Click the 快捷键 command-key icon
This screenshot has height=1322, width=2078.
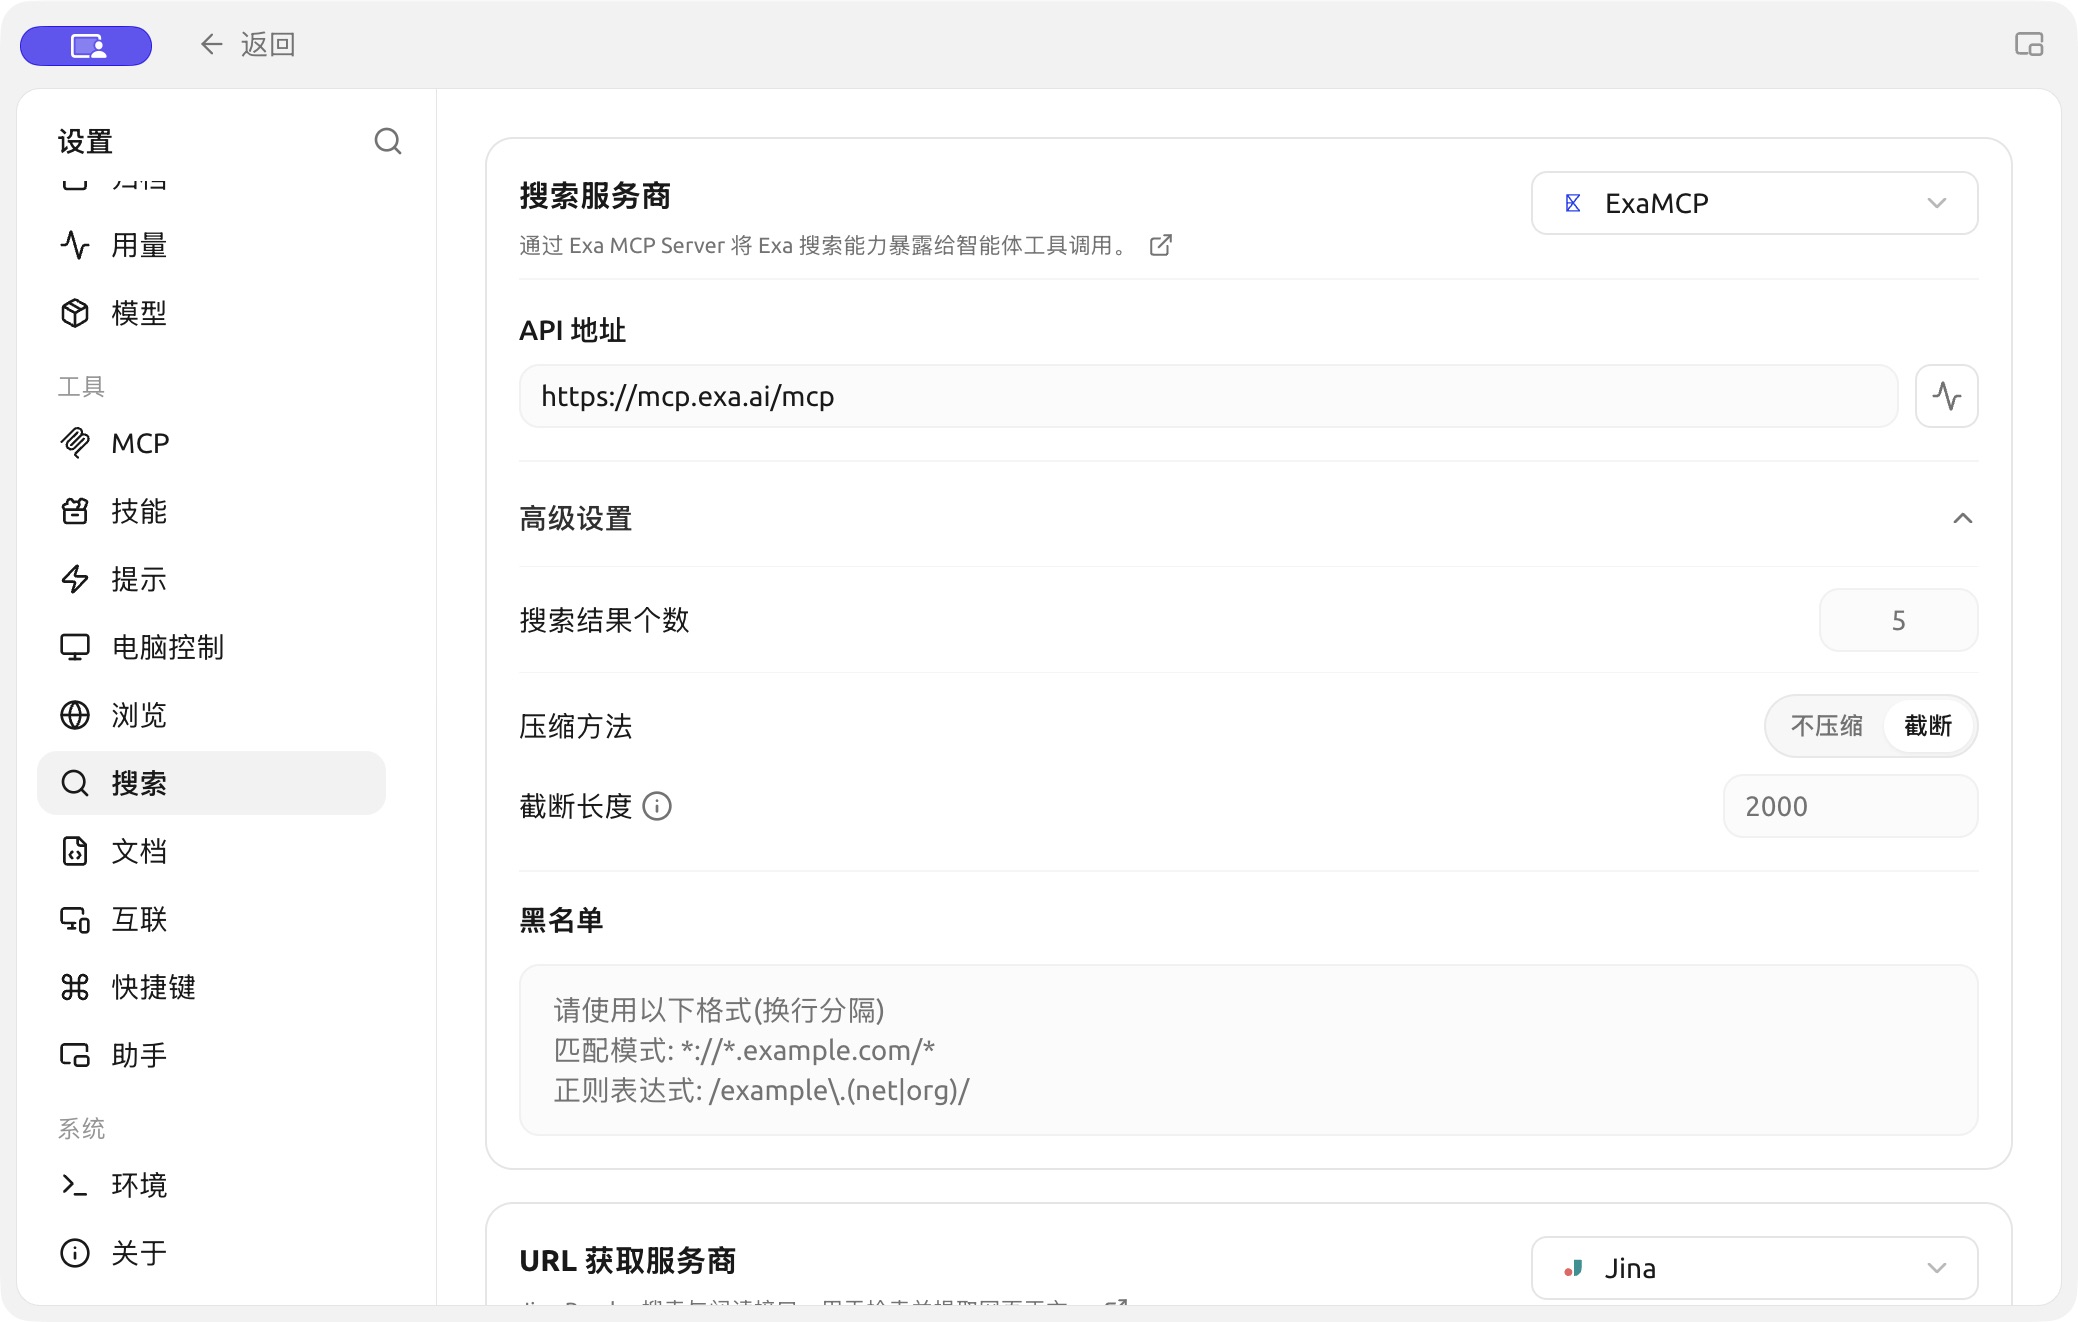(75, 987)
